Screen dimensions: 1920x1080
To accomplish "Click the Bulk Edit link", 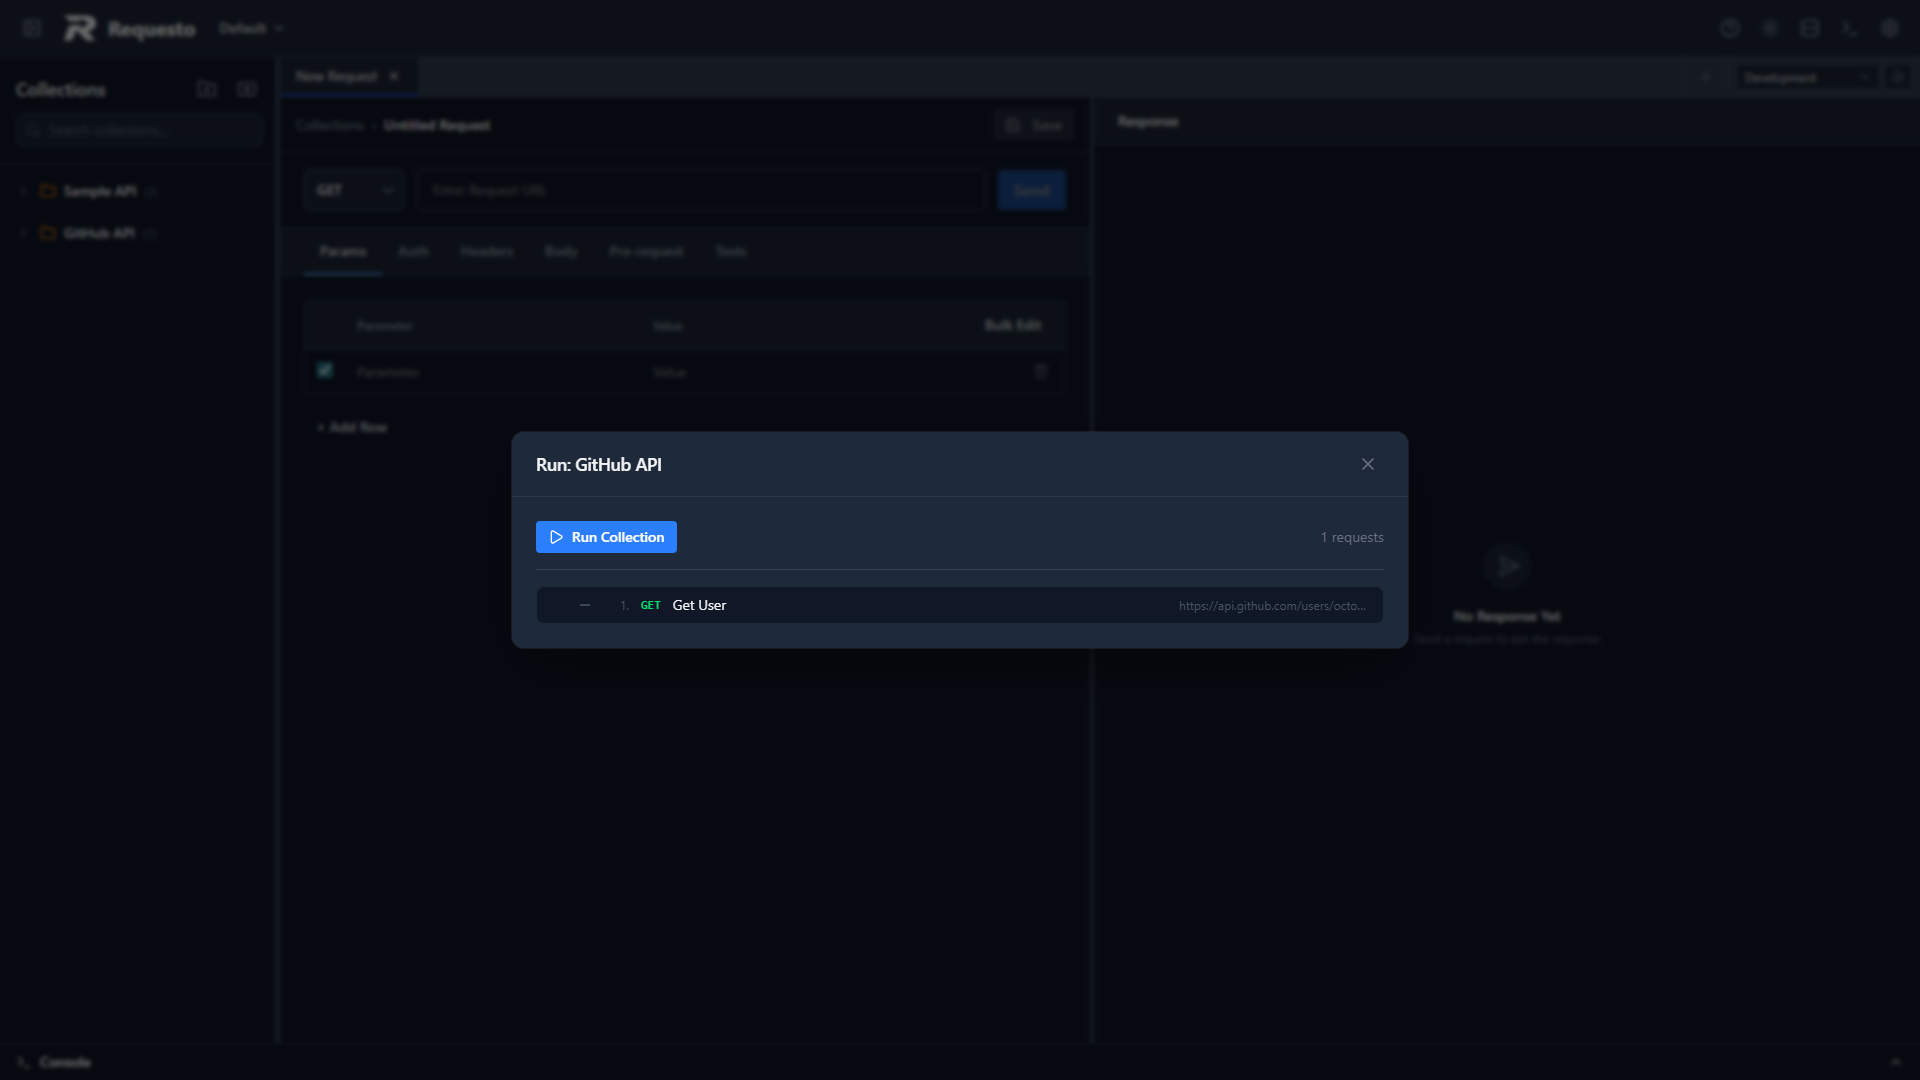I will [x=1013, y=325].
